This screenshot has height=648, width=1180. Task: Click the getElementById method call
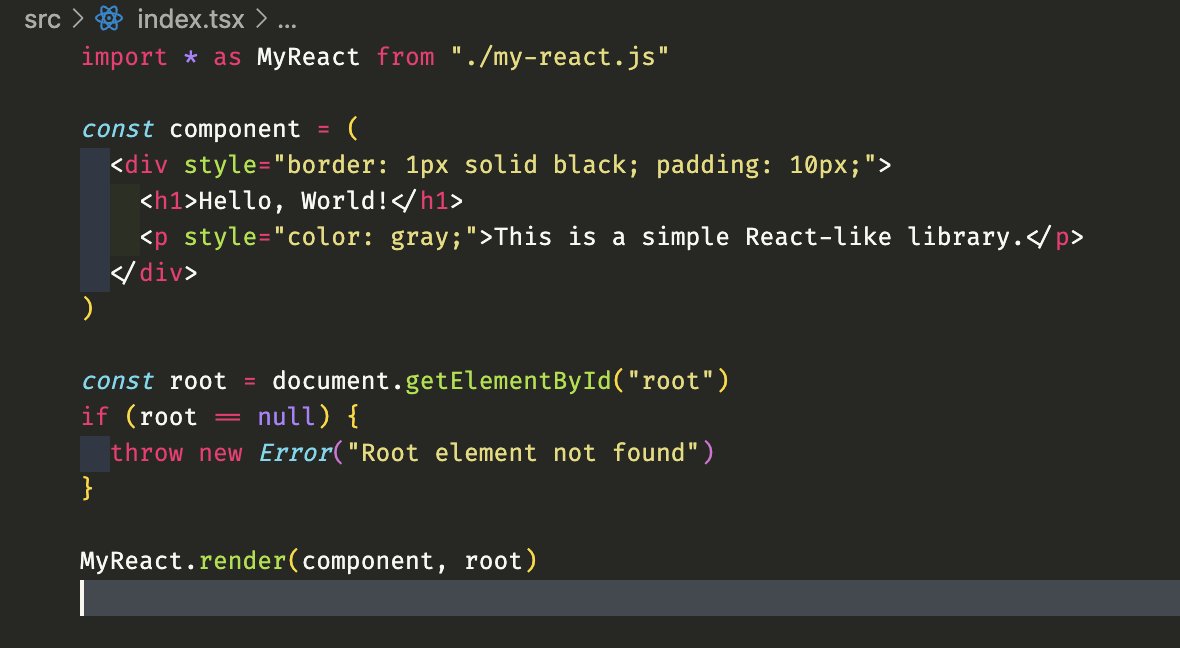click(x=509, y=381)
